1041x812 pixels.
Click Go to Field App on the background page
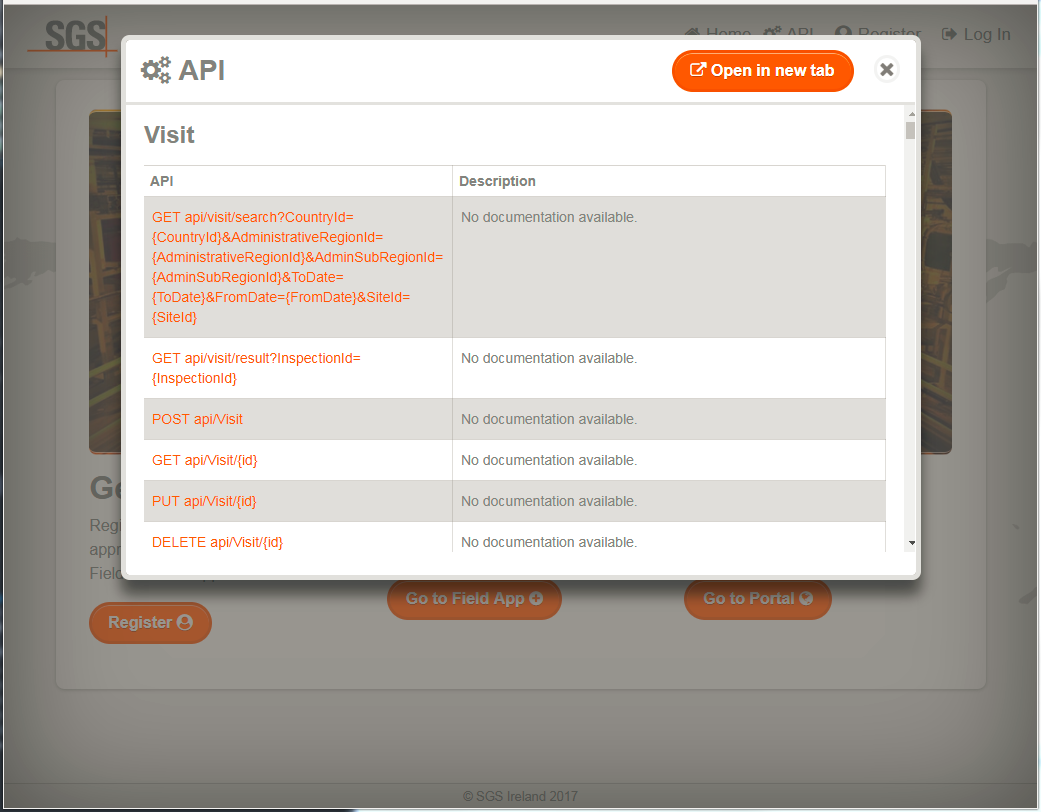point(474,599)
